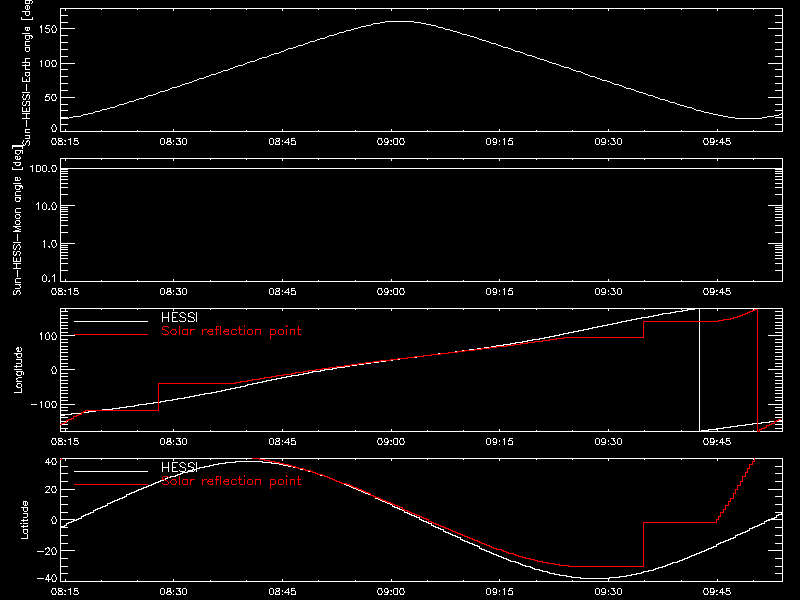Select HESSI legend text in Latitude plot
Screen dimensions: 800x600
179,467
